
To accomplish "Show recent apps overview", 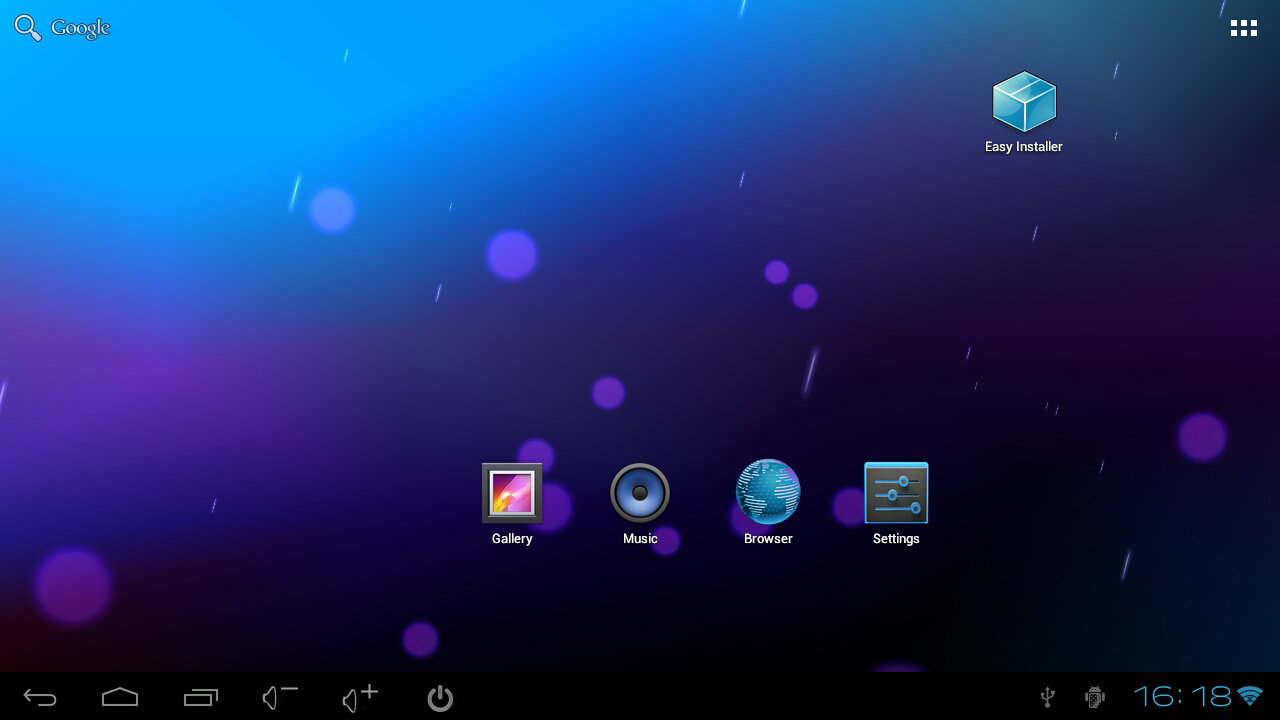I will (x=201, y=697).
